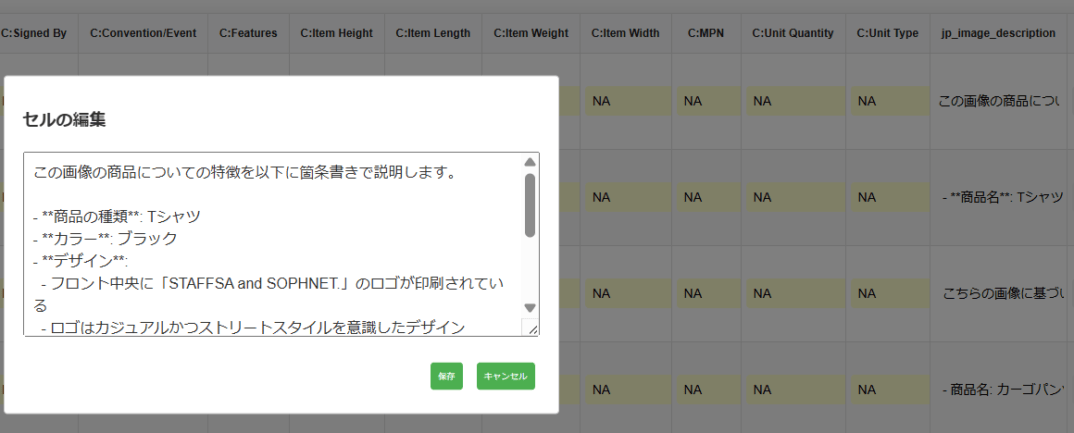Click third row NA cell under C:Unit Quantity

pos(793,294)
